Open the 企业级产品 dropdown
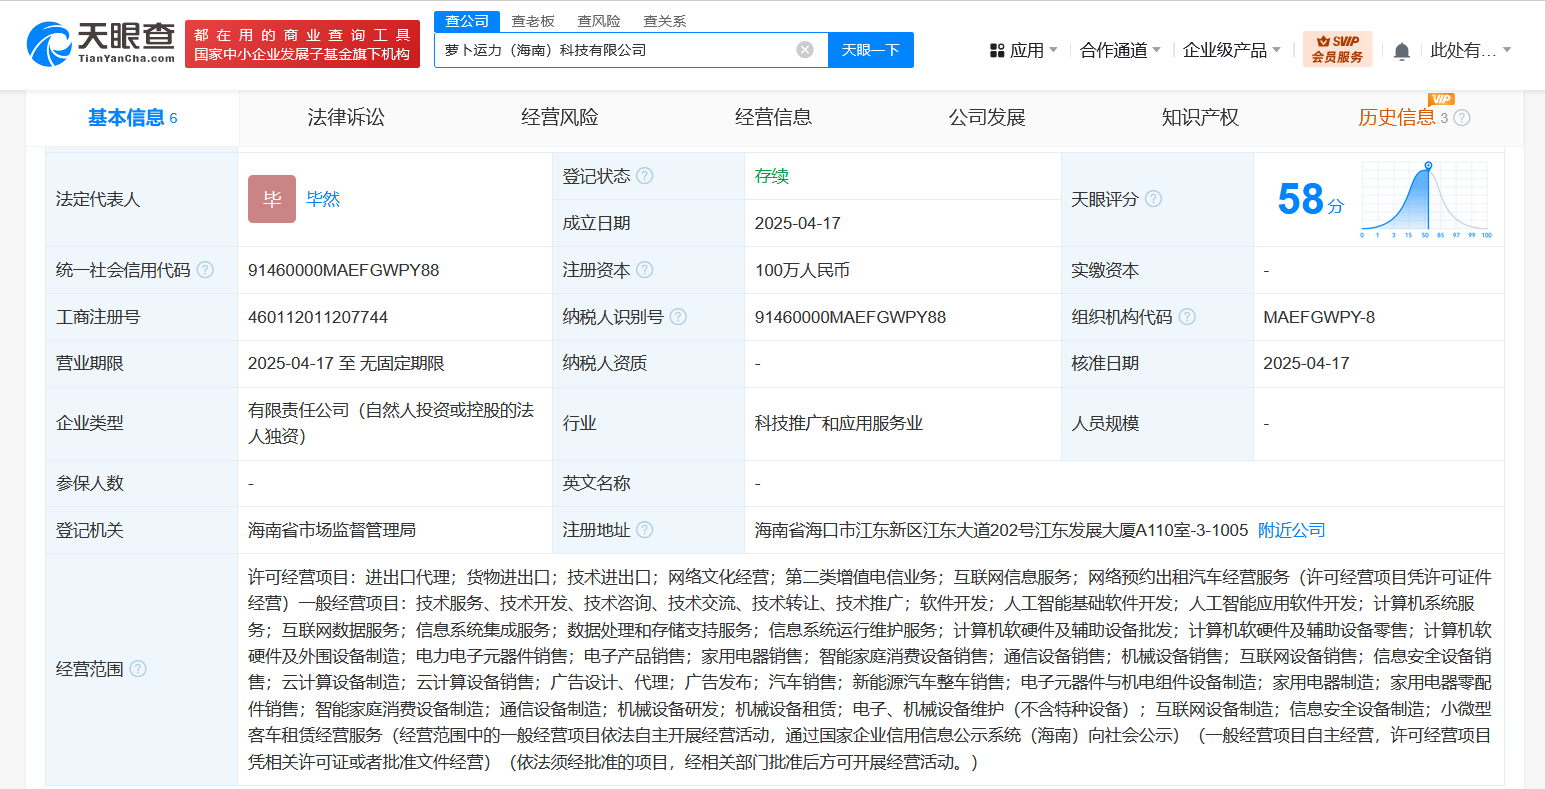 [1231, 50]
